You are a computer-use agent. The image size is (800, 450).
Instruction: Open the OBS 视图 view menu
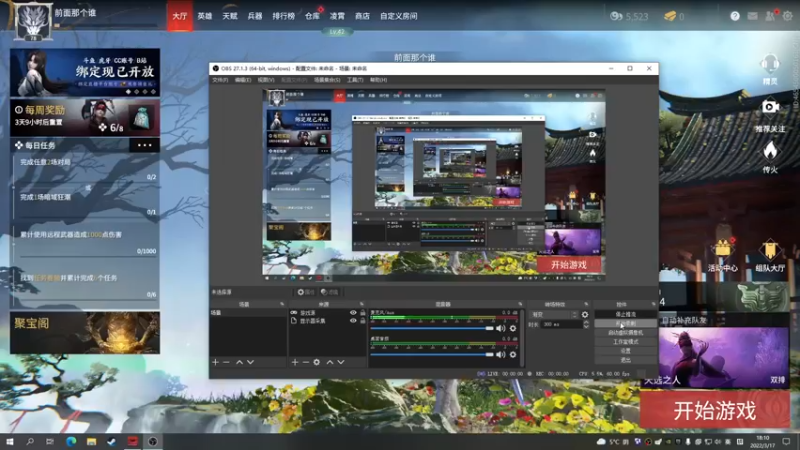[x=266, y=80]
